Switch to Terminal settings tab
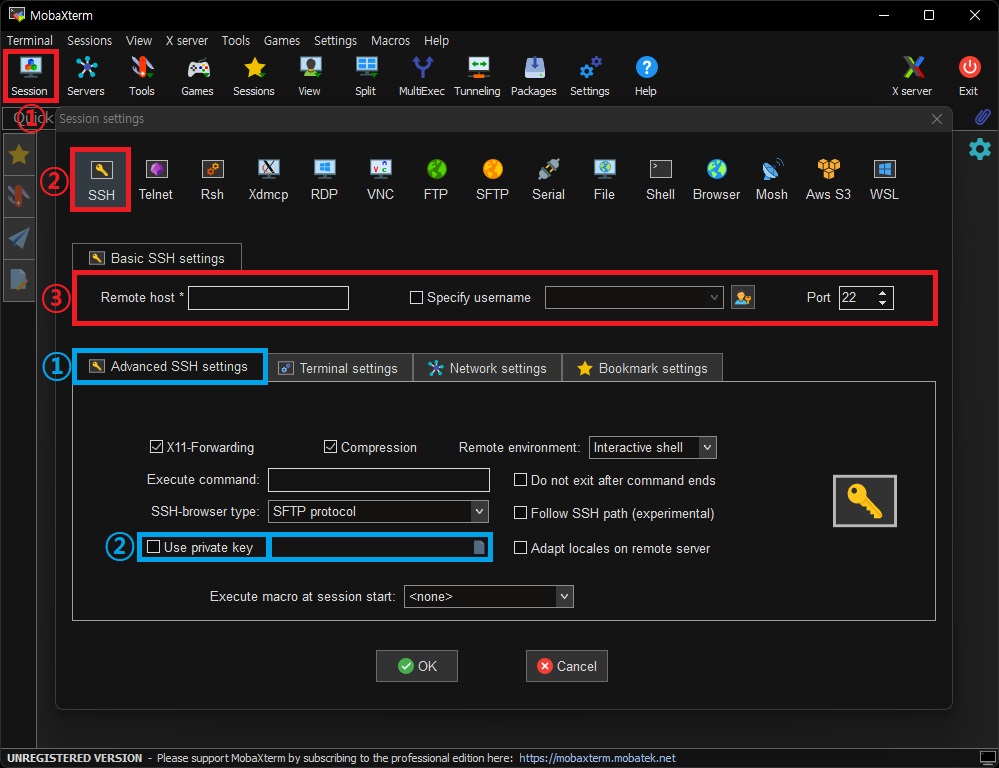Screen dimensions: 999x768 340,368
